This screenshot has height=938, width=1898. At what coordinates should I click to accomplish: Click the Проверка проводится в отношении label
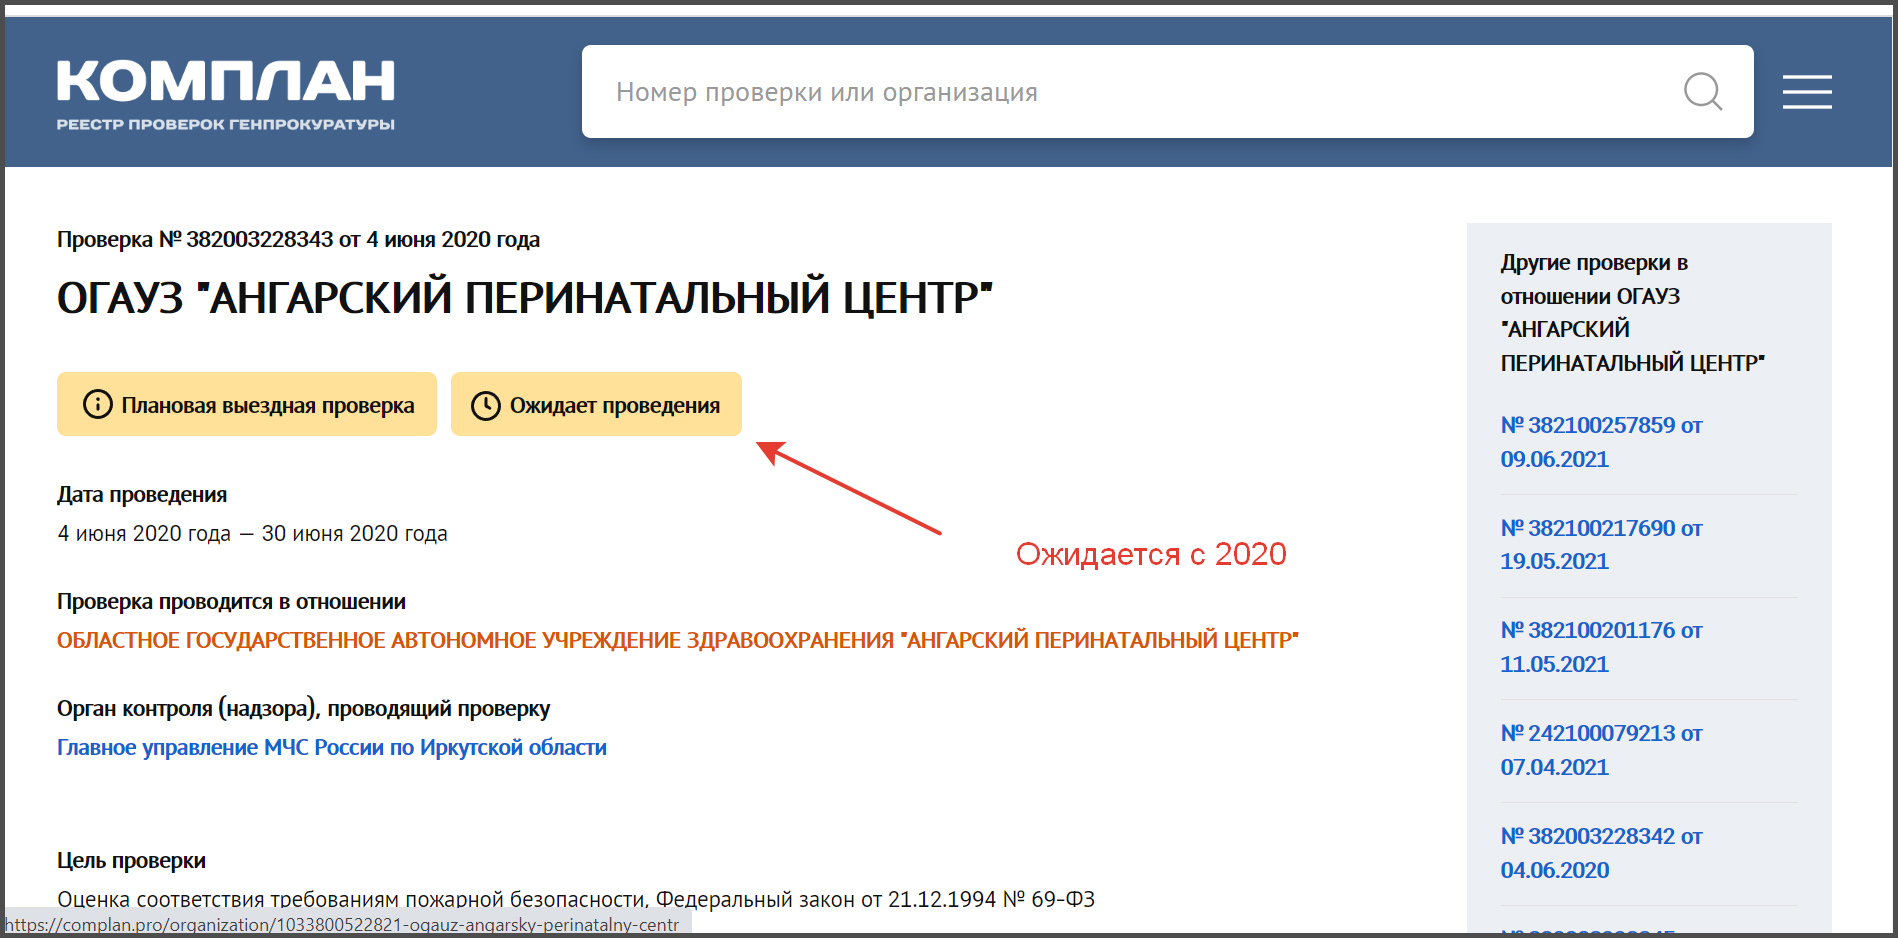click(x=231, y=601)
